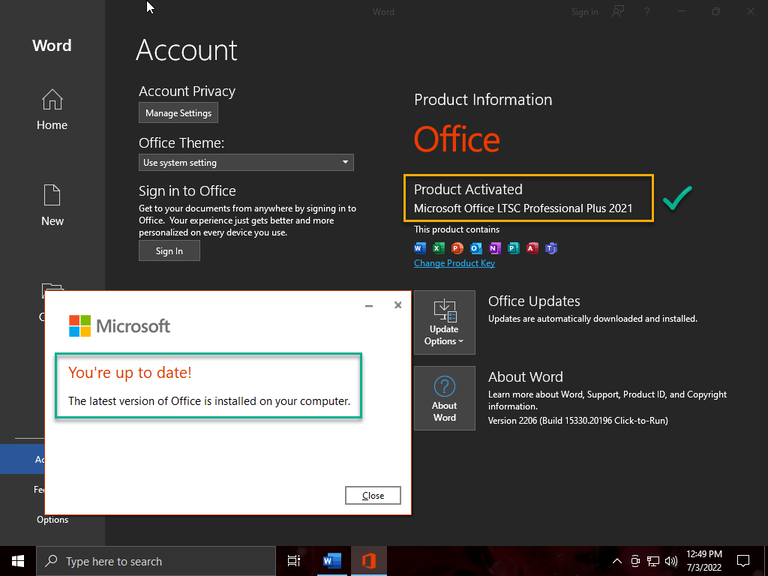Click the Outlook icon in product contents
The height and width of the screenshot is (576, 768).
point(476,248)
